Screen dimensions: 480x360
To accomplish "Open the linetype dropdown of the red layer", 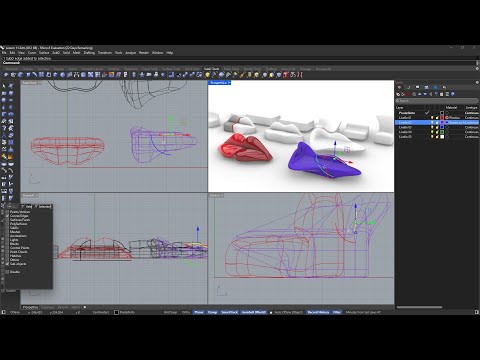I will point(472,118).
